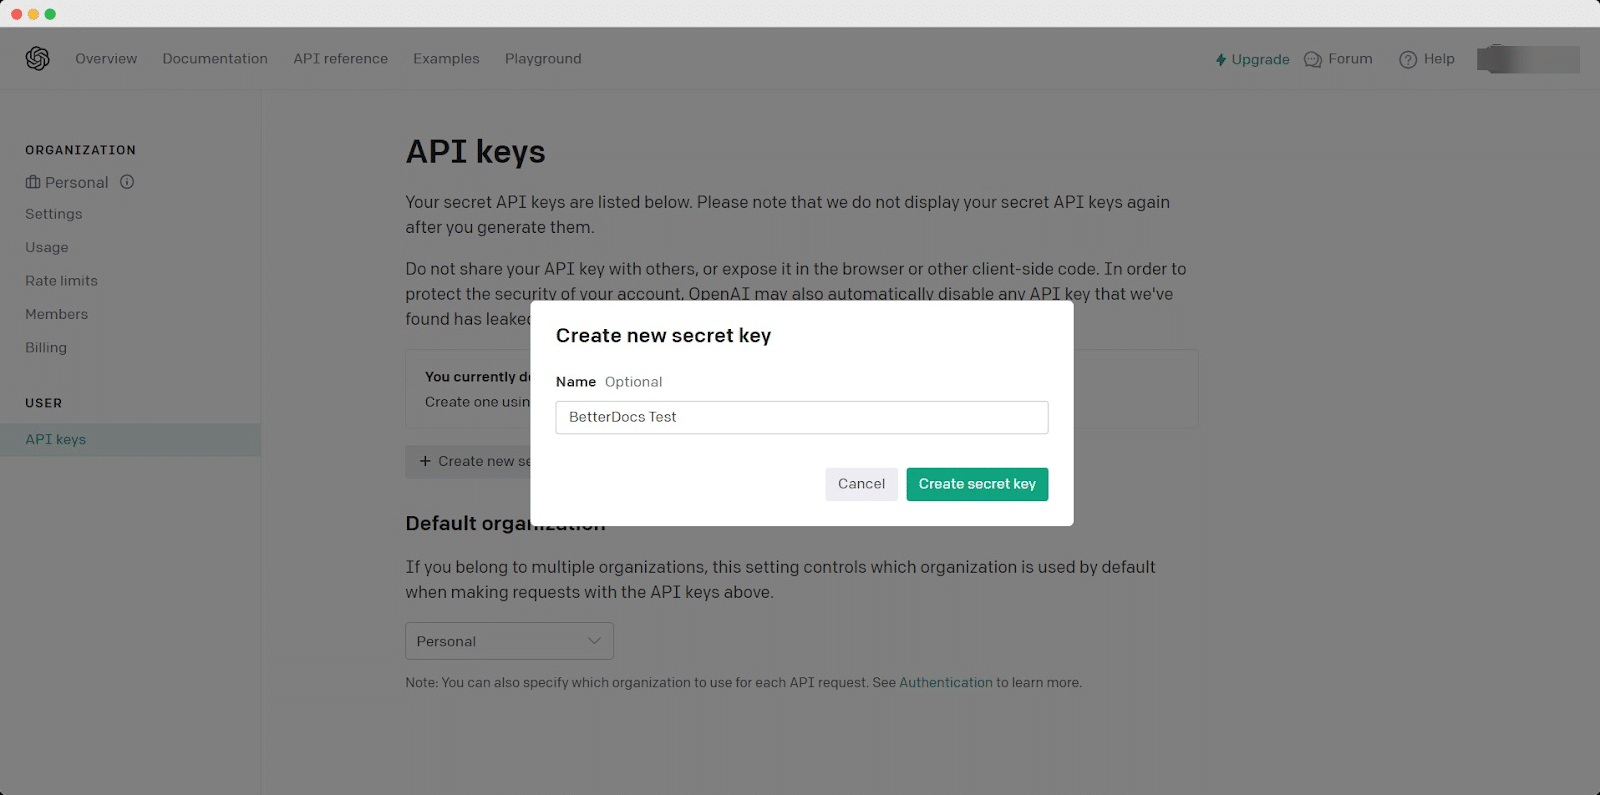Switch to the Documentation tab
This screenshot has width=1600, height=795.
pyautogui.click(x=214, y=58)
